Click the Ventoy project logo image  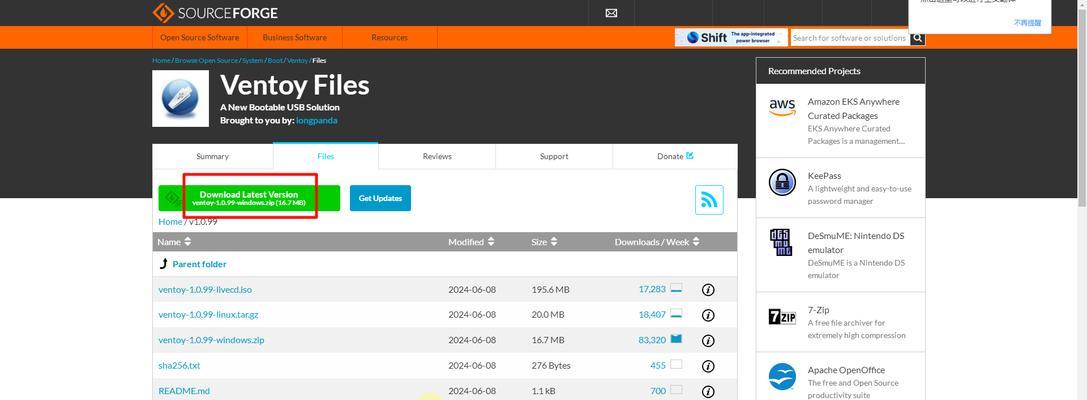tap(180, 98)
